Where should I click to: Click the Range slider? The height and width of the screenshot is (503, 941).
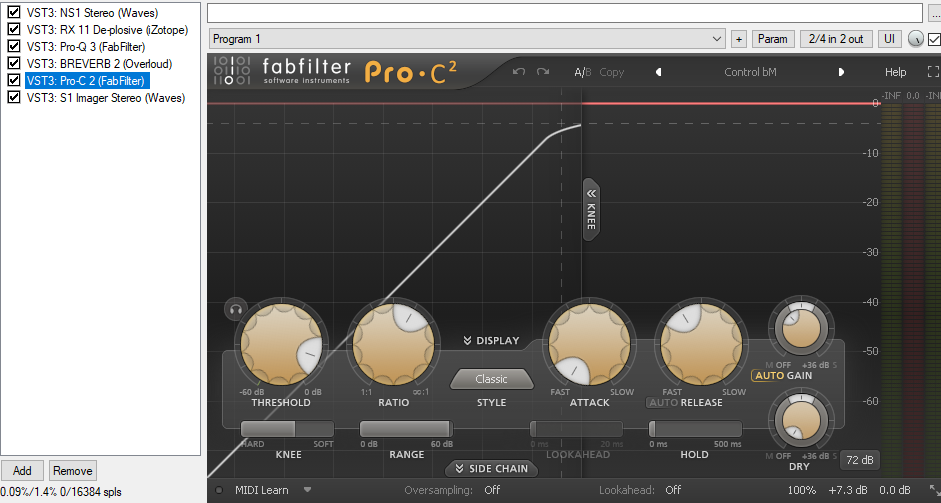coord(406,429)
